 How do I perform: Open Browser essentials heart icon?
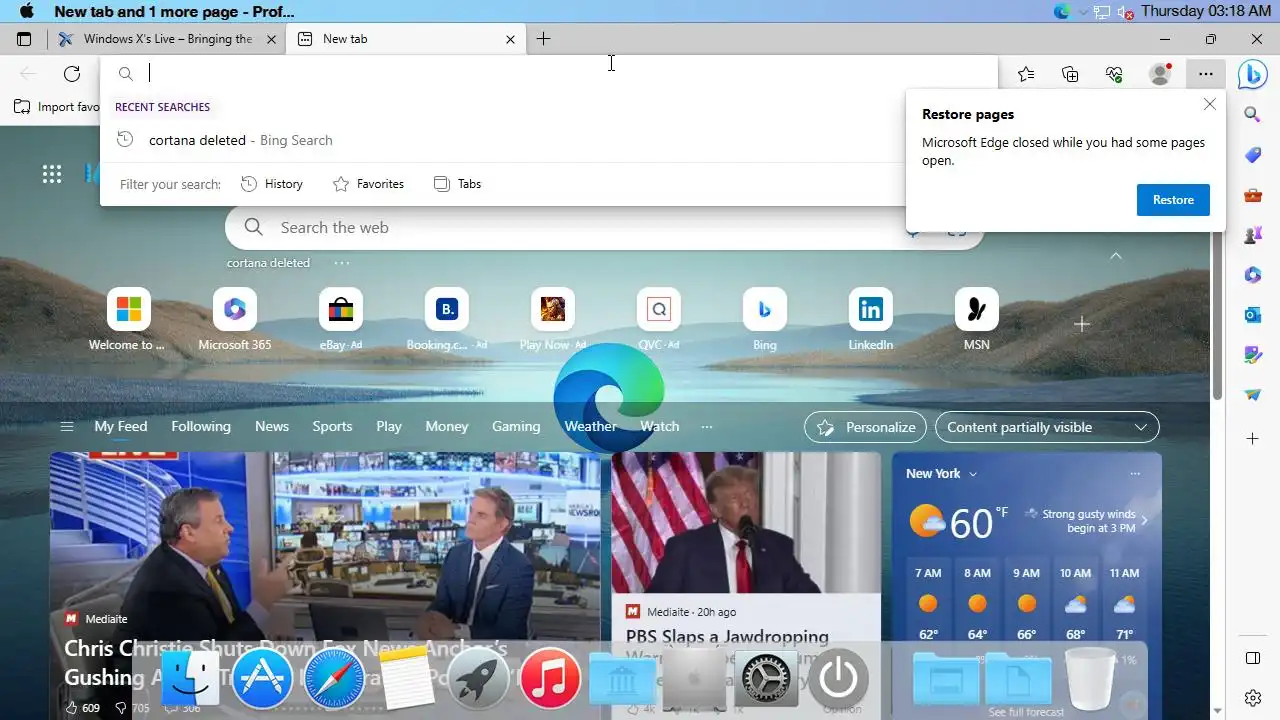1115,73
